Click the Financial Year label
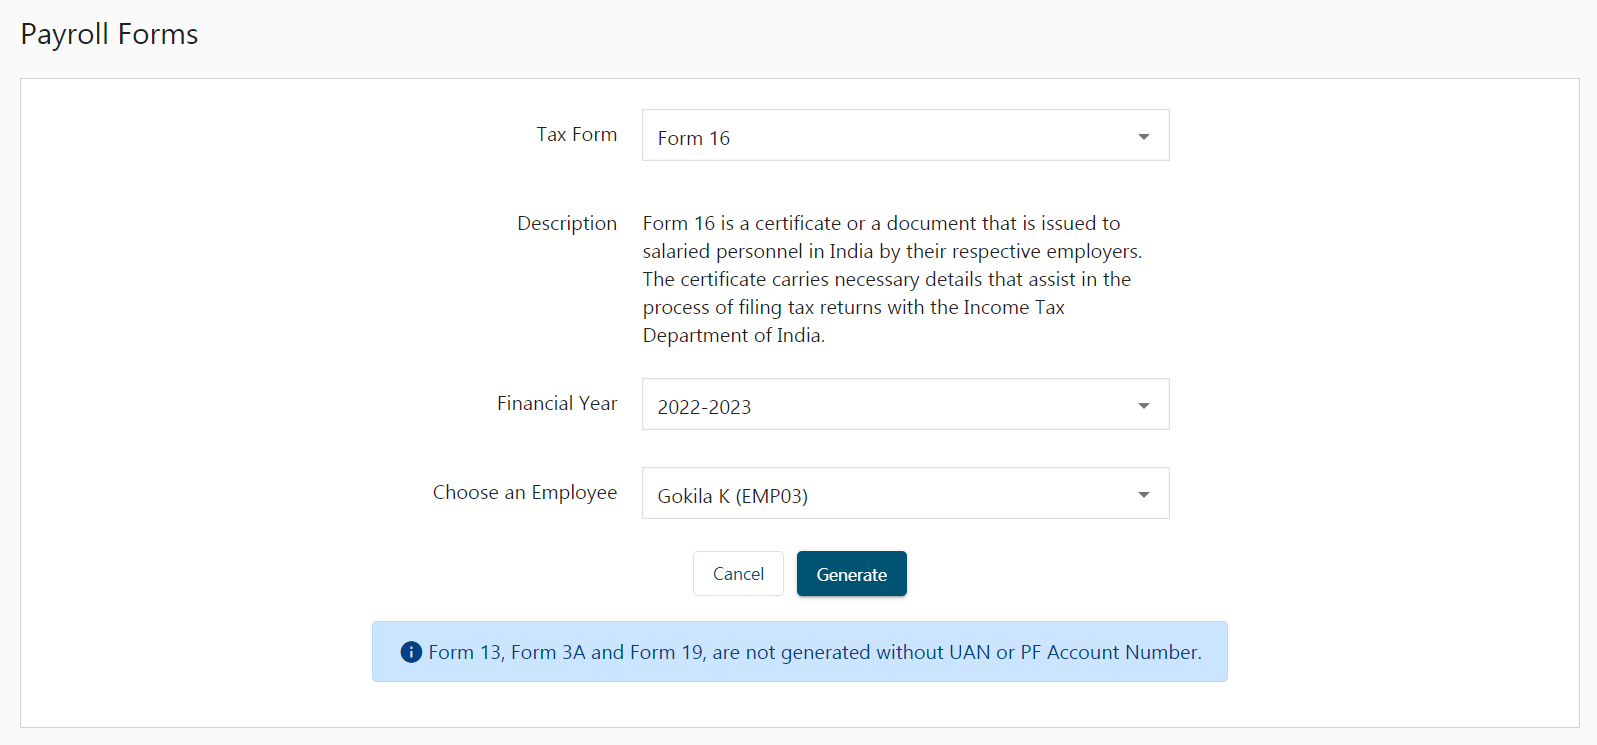Screen dimensions: 1597x745 pos(557,403)
